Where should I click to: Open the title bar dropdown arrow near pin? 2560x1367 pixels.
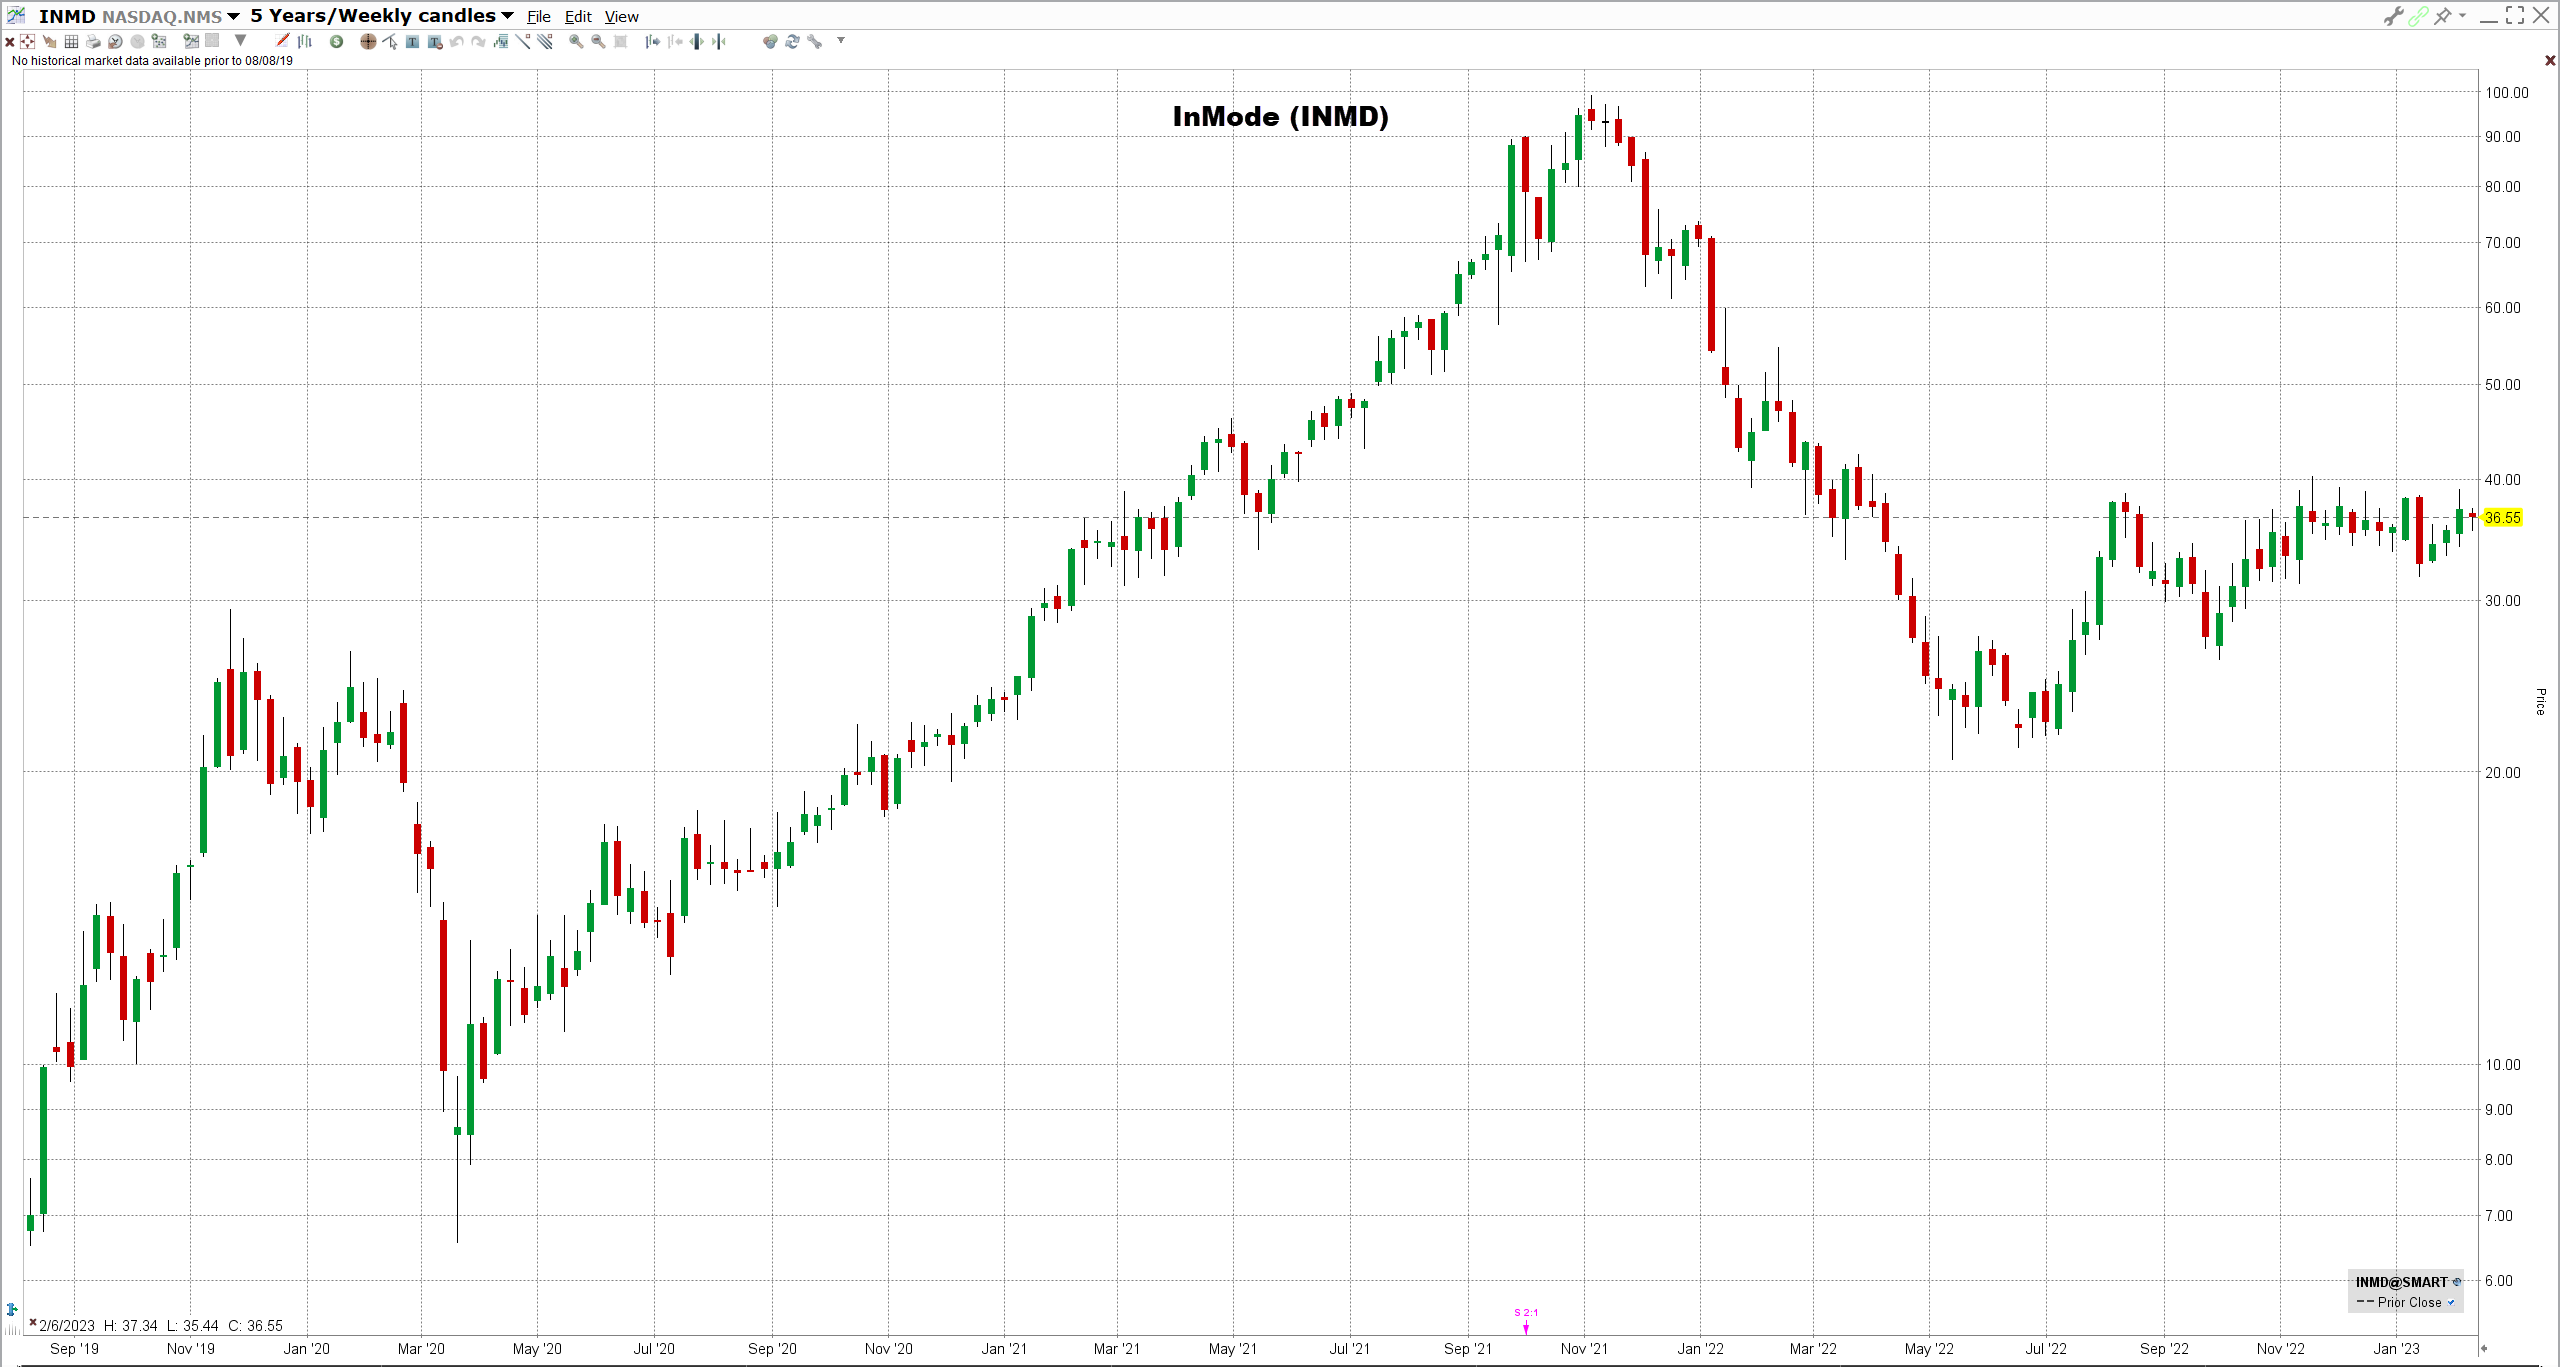point(2461,15)
